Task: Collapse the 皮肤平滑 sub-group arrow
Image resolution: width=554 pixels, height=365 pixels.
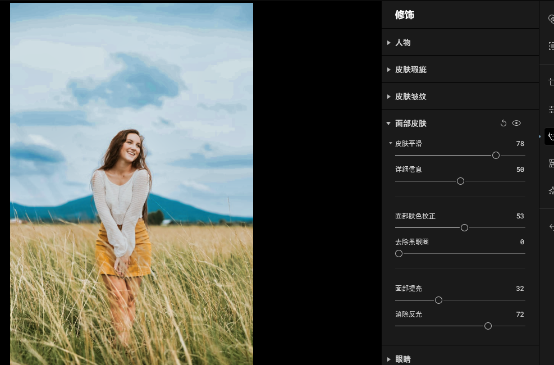Action: [x=390, y=143]
